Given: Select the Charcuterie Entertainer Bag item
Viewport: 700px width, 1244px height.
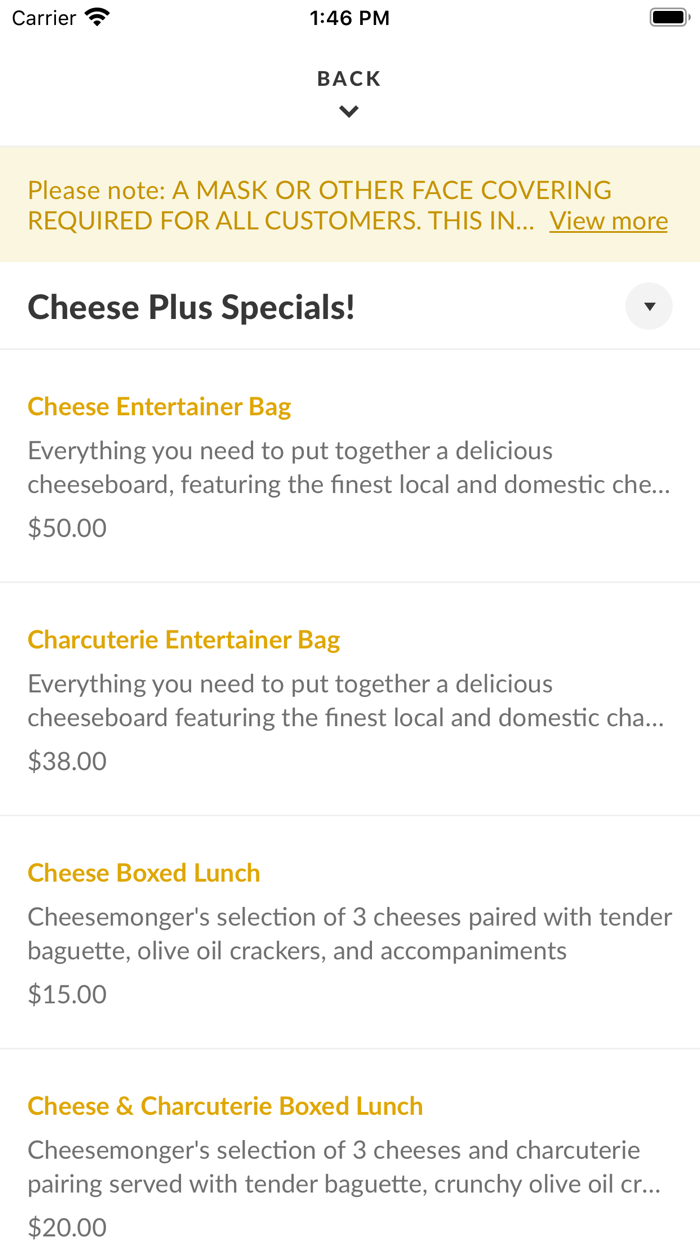Looking at the screenshot, I should click(x=184, y=639).
